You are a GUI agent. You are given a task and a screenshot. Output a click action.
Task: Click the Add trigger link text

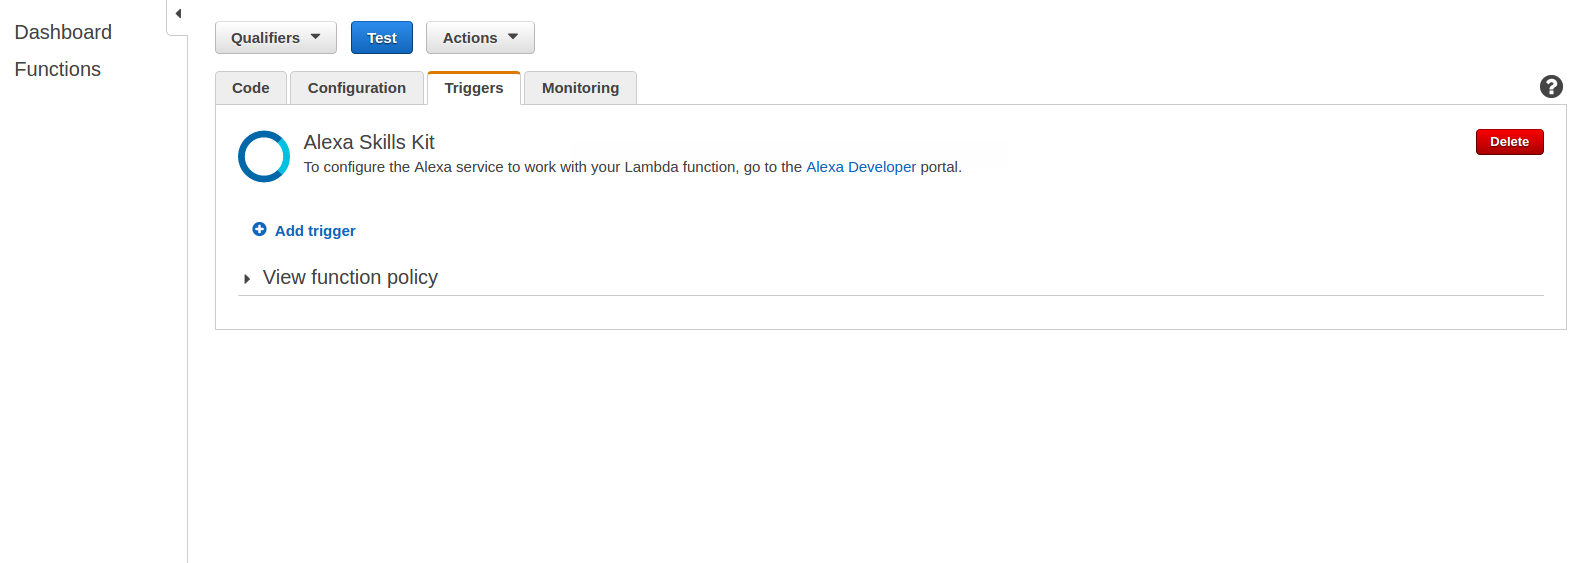pos(315,231)
